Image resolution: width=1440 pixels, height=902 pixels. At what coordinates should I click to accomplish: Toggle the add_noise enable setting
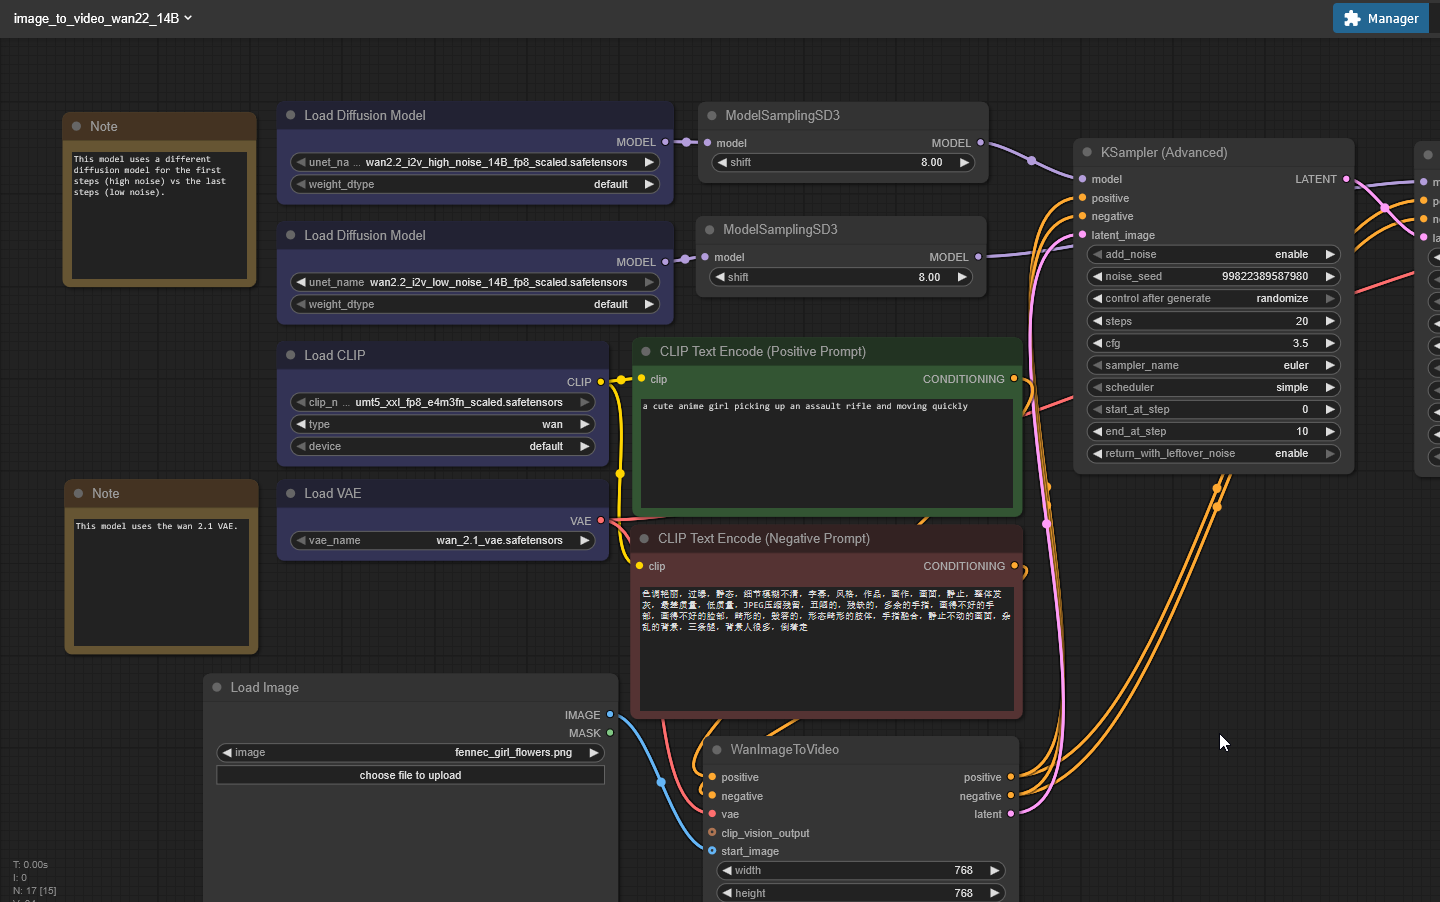(x=1212, y=255)
